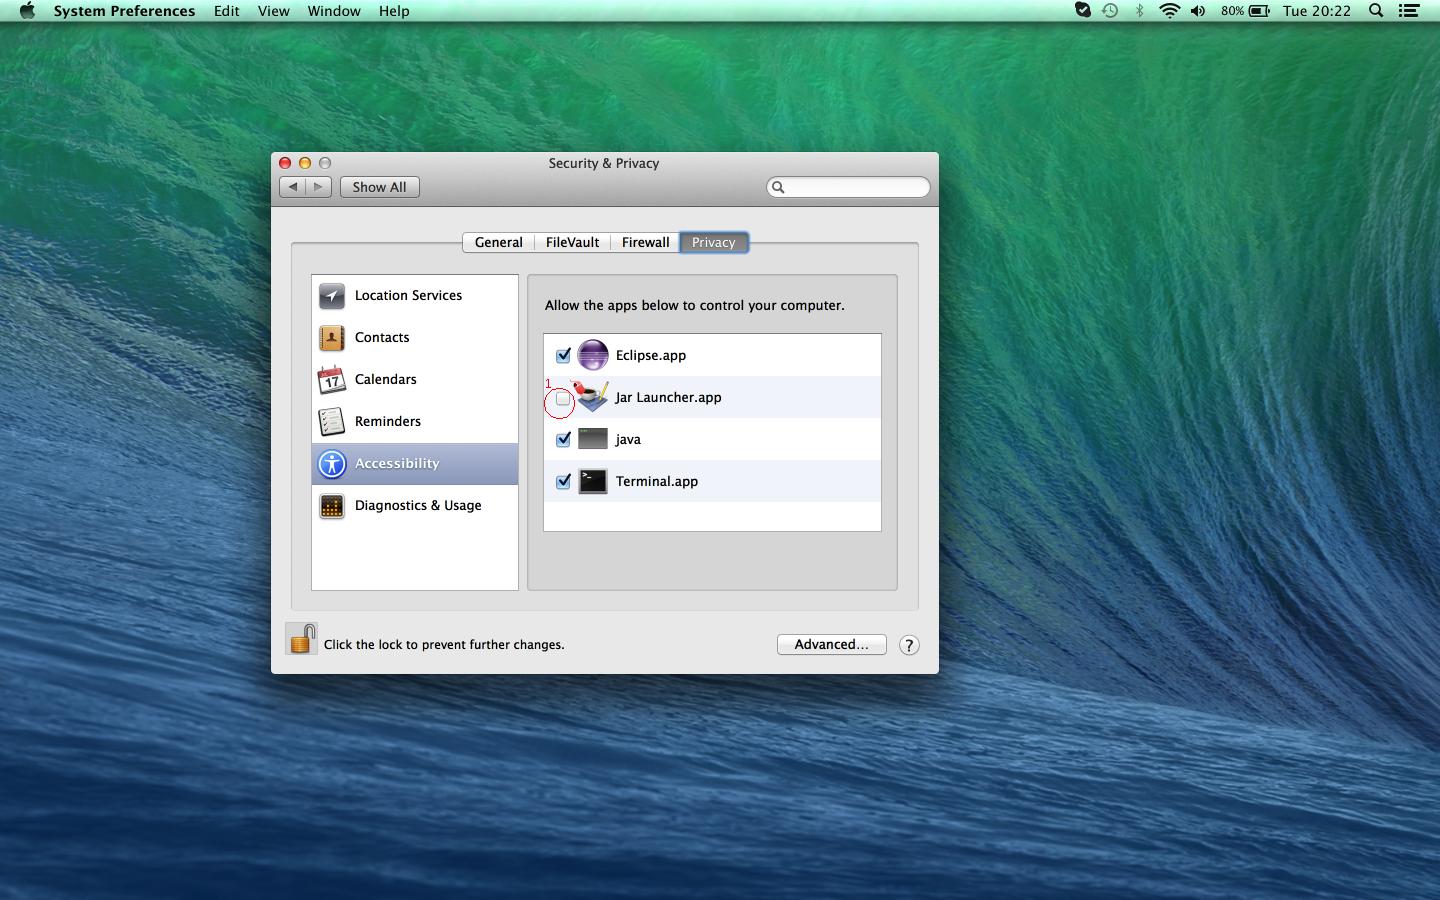The width and height of the screenshot is (1440, 900).
Task: Click the open padlock icon
Action: tap(302, 639)
